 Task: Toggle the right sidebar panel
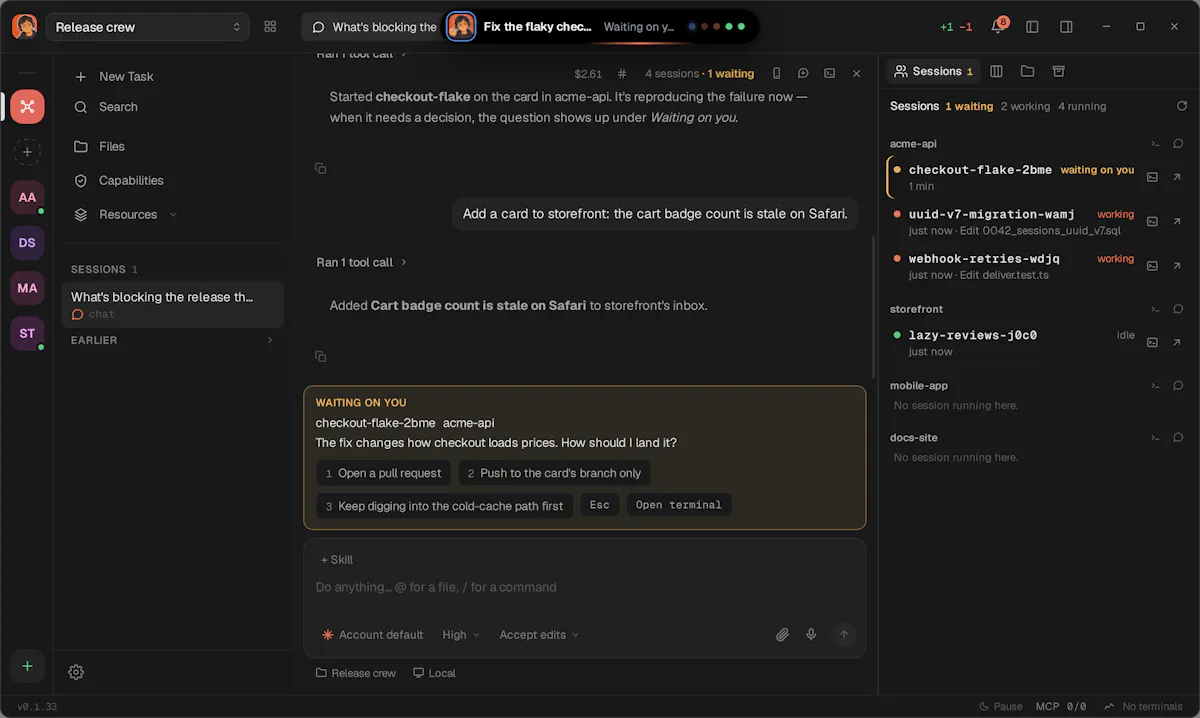coord(1066,27)
